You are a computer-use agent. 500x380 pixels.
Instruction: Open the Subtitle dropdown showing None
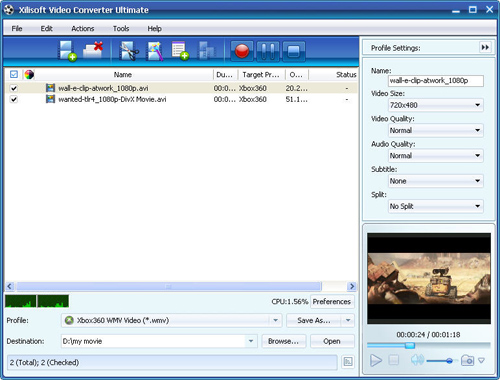point(436,181)
